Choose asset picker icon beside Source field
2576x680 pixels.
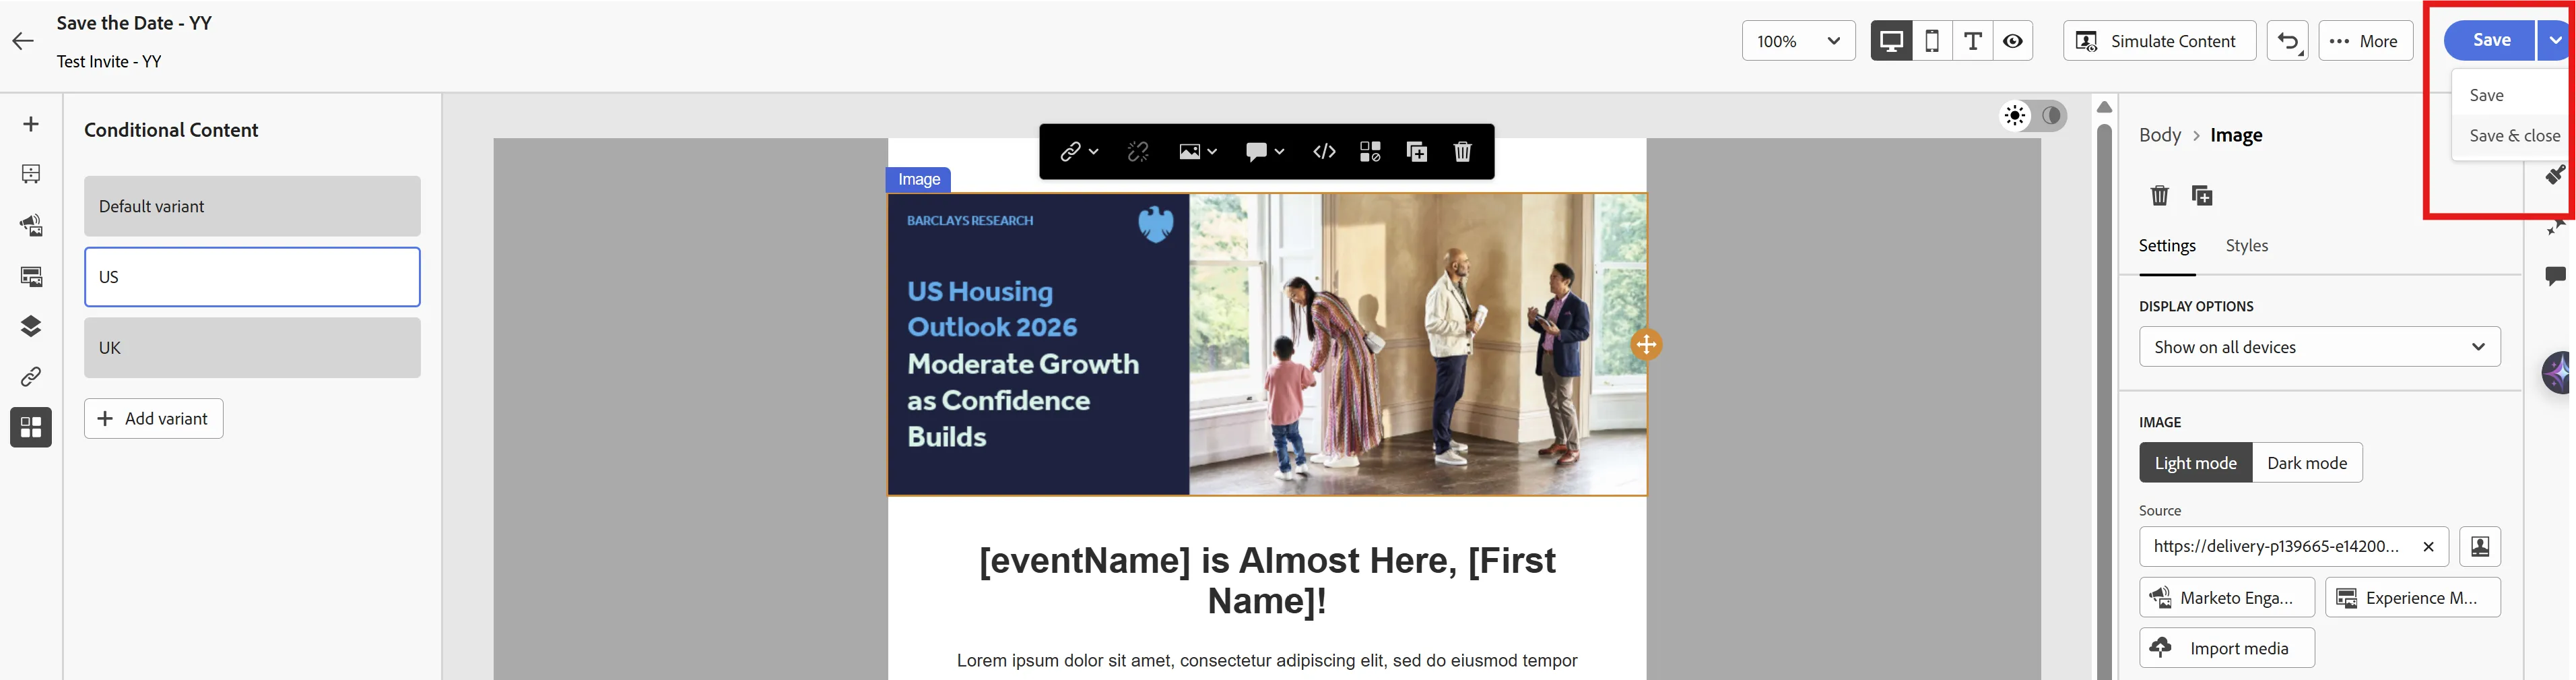coord(2480,546)
